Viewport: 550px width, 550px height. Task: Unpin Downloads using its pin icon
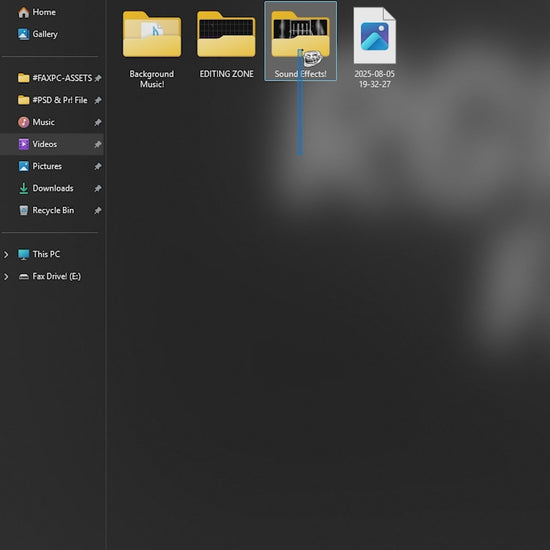98,188
